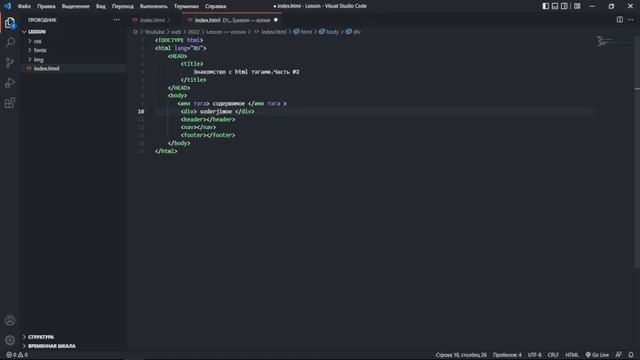Open editor more actions ellipsis
The width and height of the screenshot is (640, 360).
click(631, 20)
